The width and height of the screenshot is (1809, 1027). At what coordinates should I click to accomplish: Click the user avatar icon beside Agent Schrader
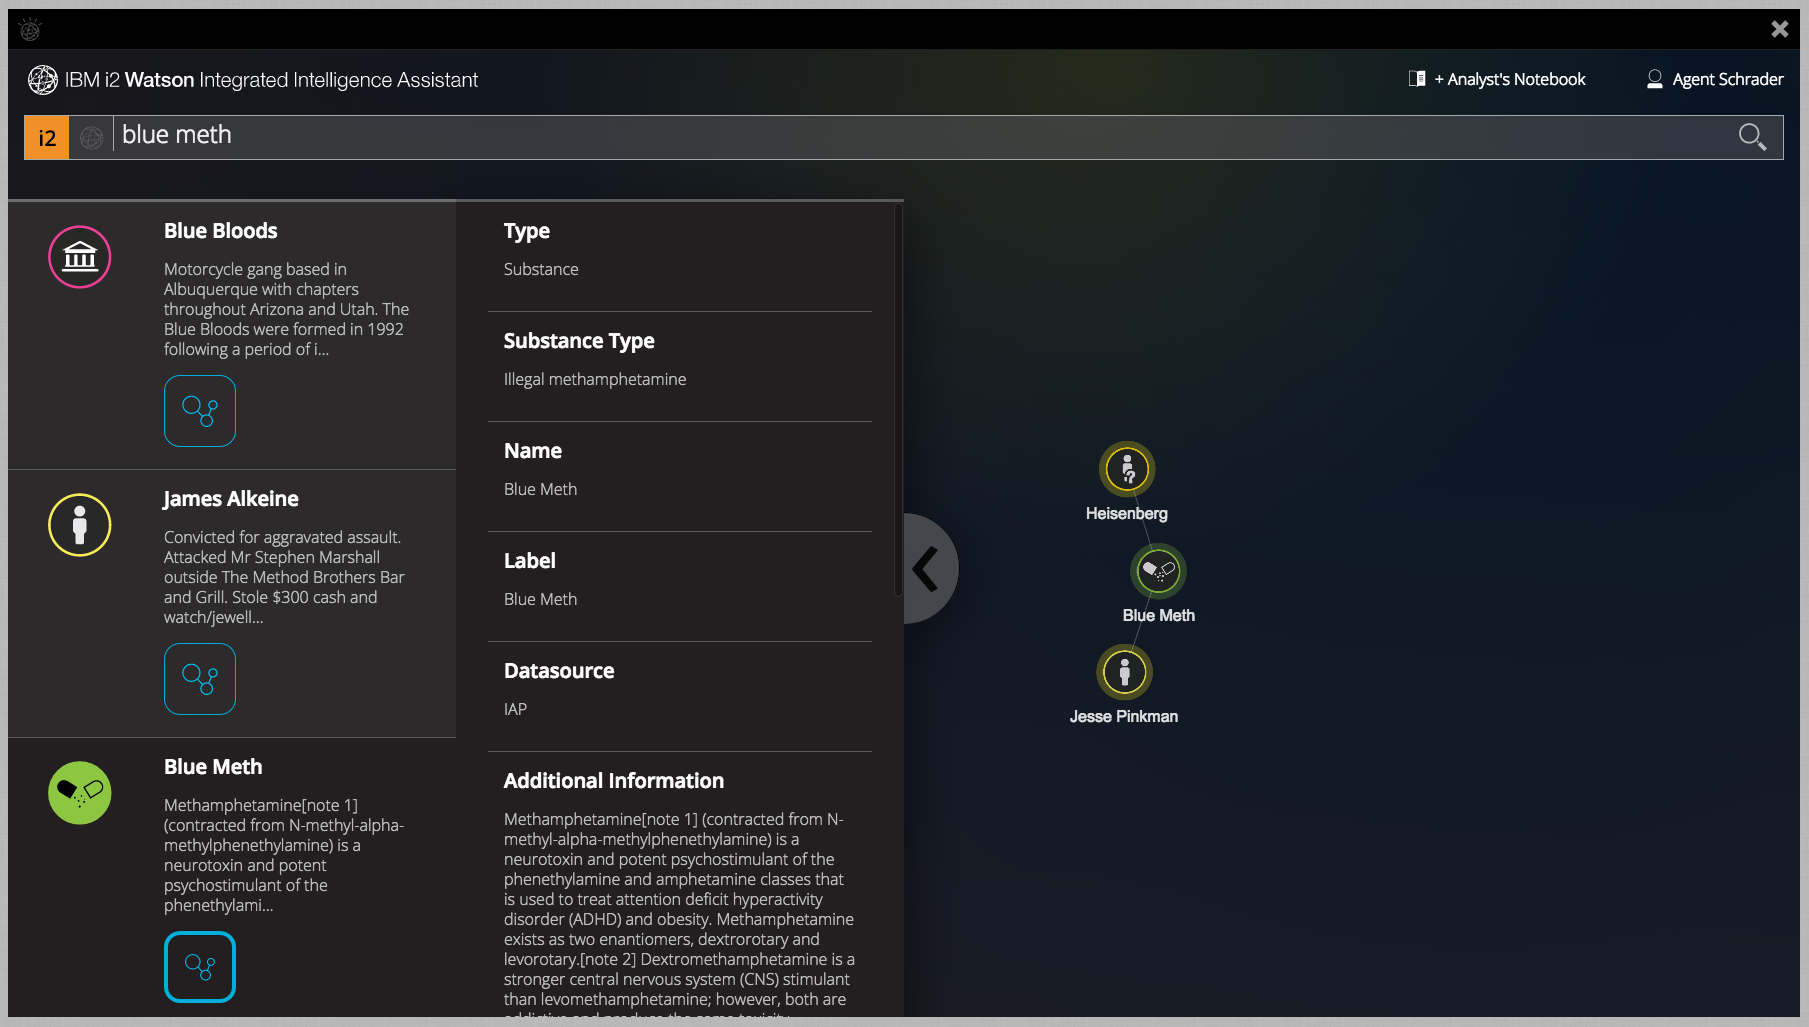(1654, 79)
